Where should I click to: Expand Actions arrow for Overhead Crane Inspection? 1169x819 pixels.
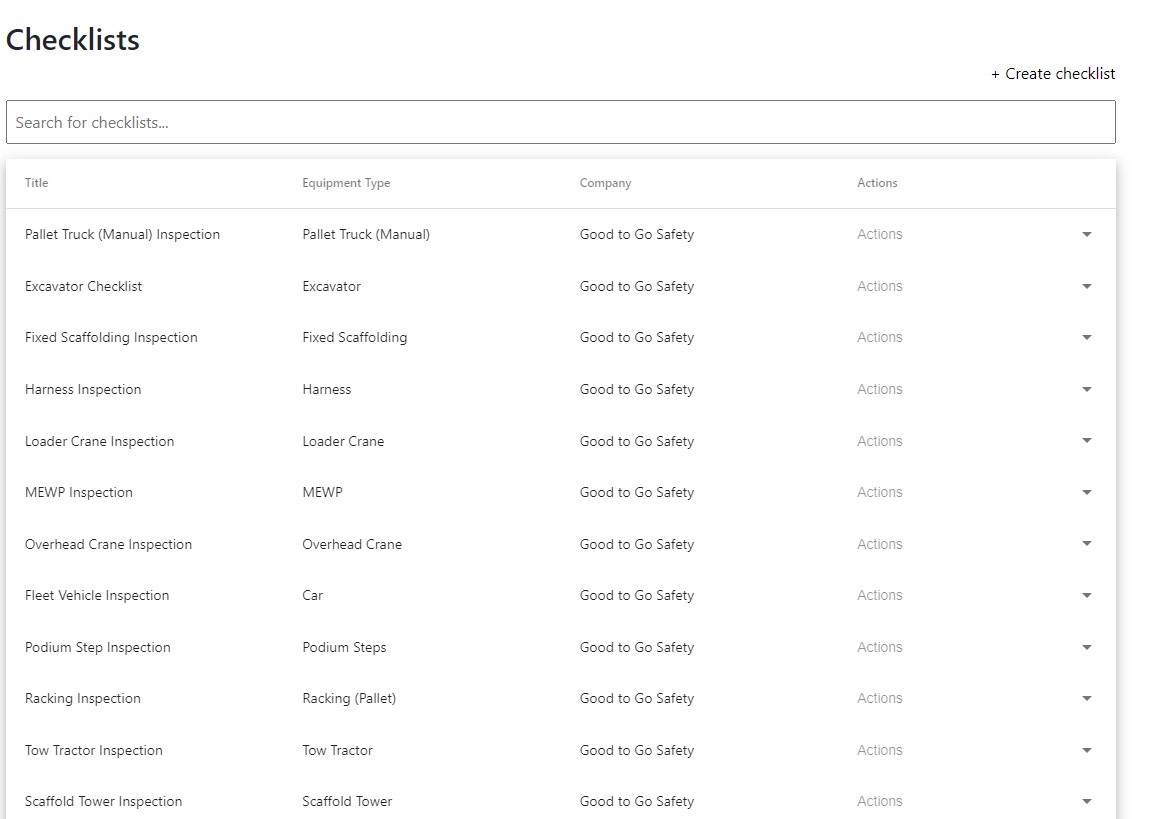[x=1086, y=544]
